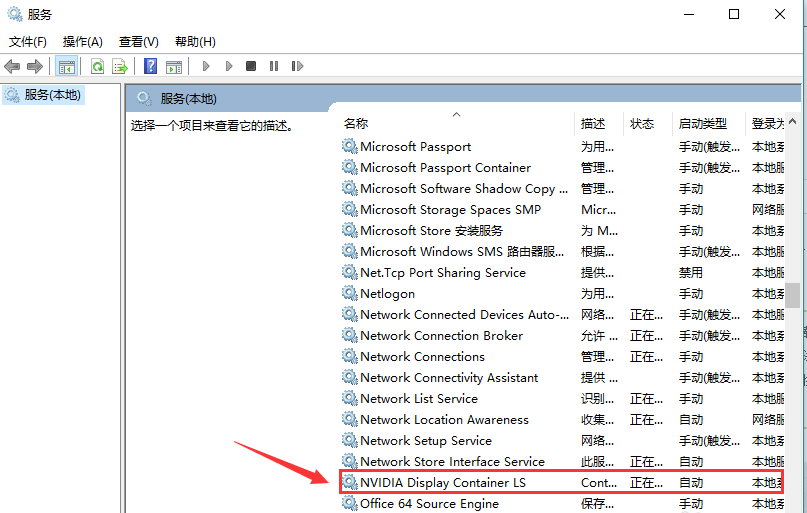
Task: Open the 查看(V) menu
Action: (138, 41)
